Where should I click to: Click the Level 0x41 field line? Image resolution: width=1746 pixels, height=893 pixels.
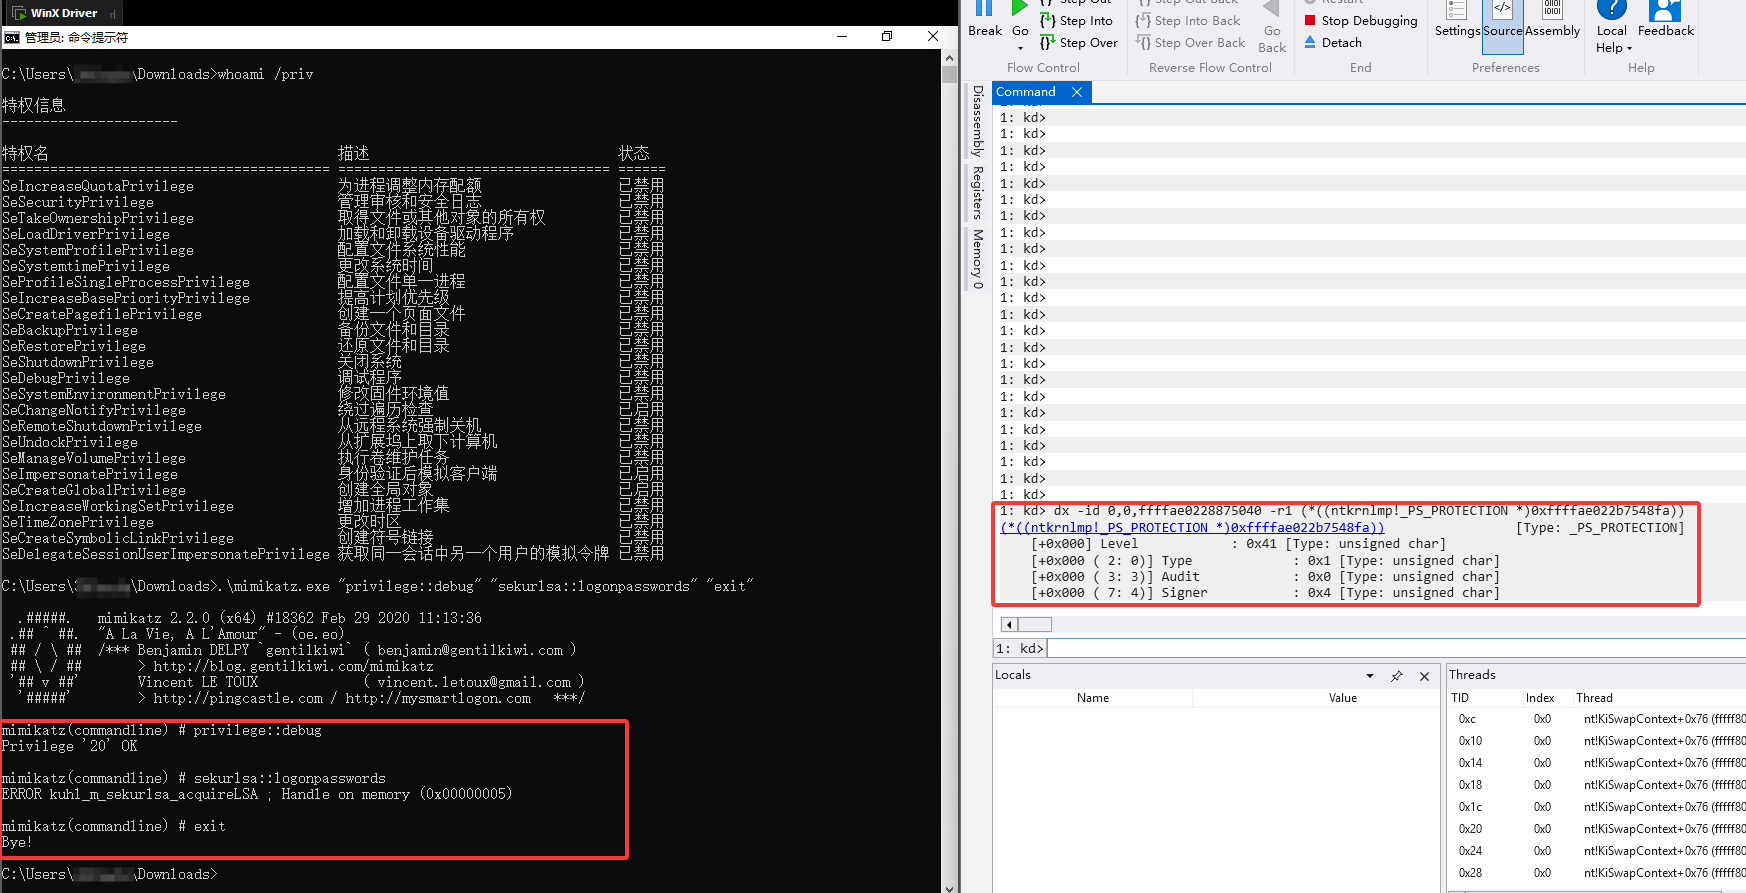pos(1237,544)
